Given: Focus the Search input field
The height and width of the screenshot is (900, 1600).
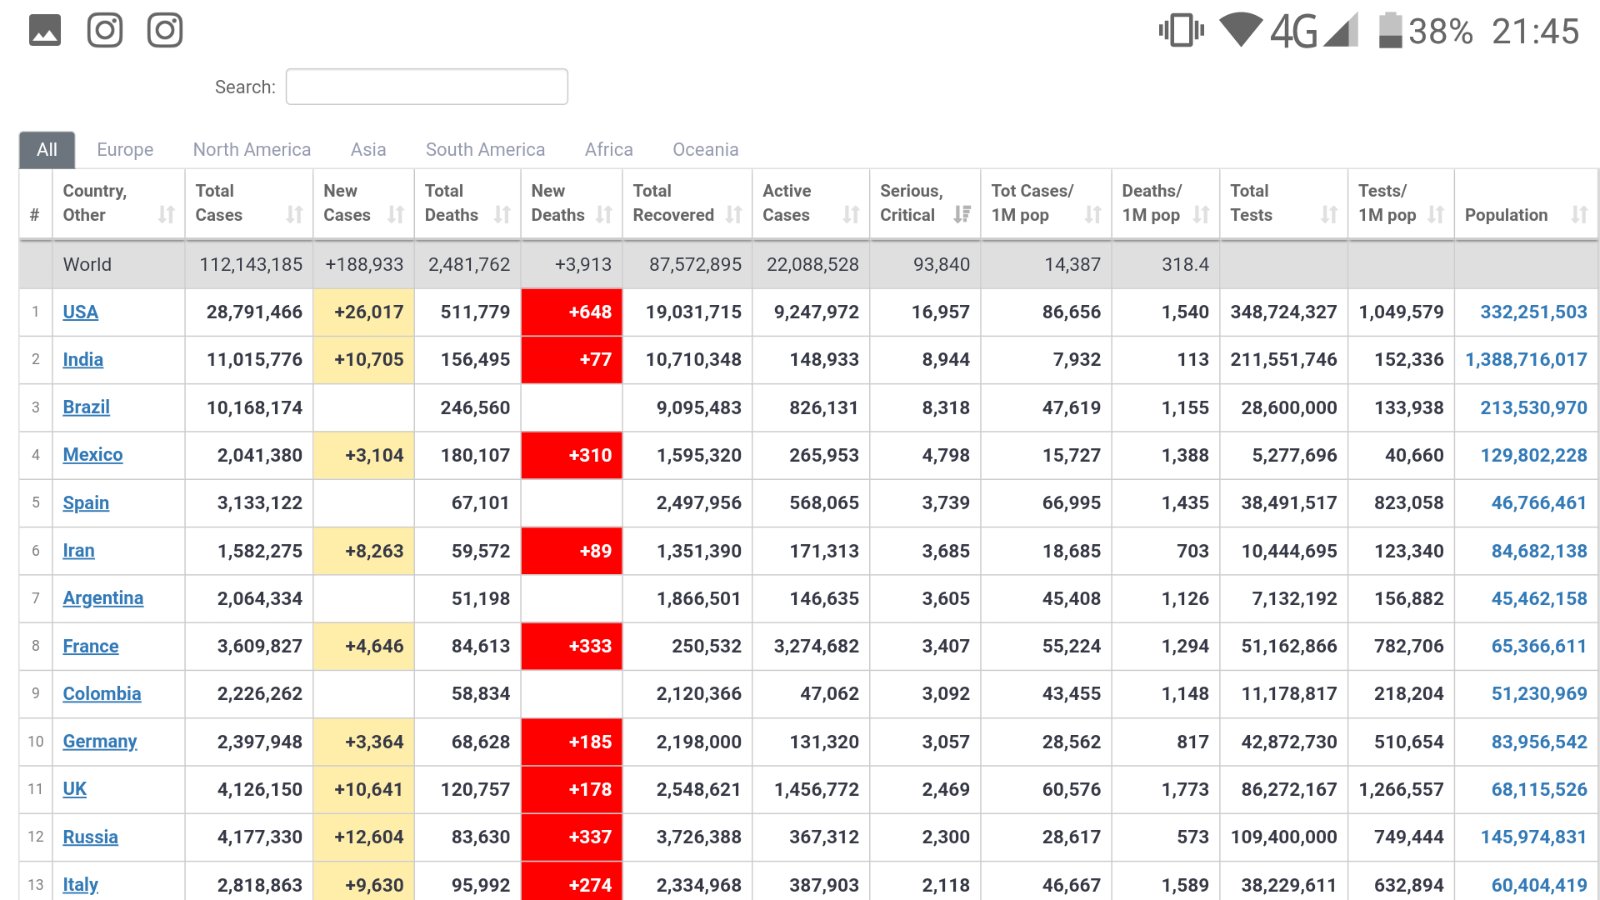Looking at the screenshot, I should coord(427,87).
